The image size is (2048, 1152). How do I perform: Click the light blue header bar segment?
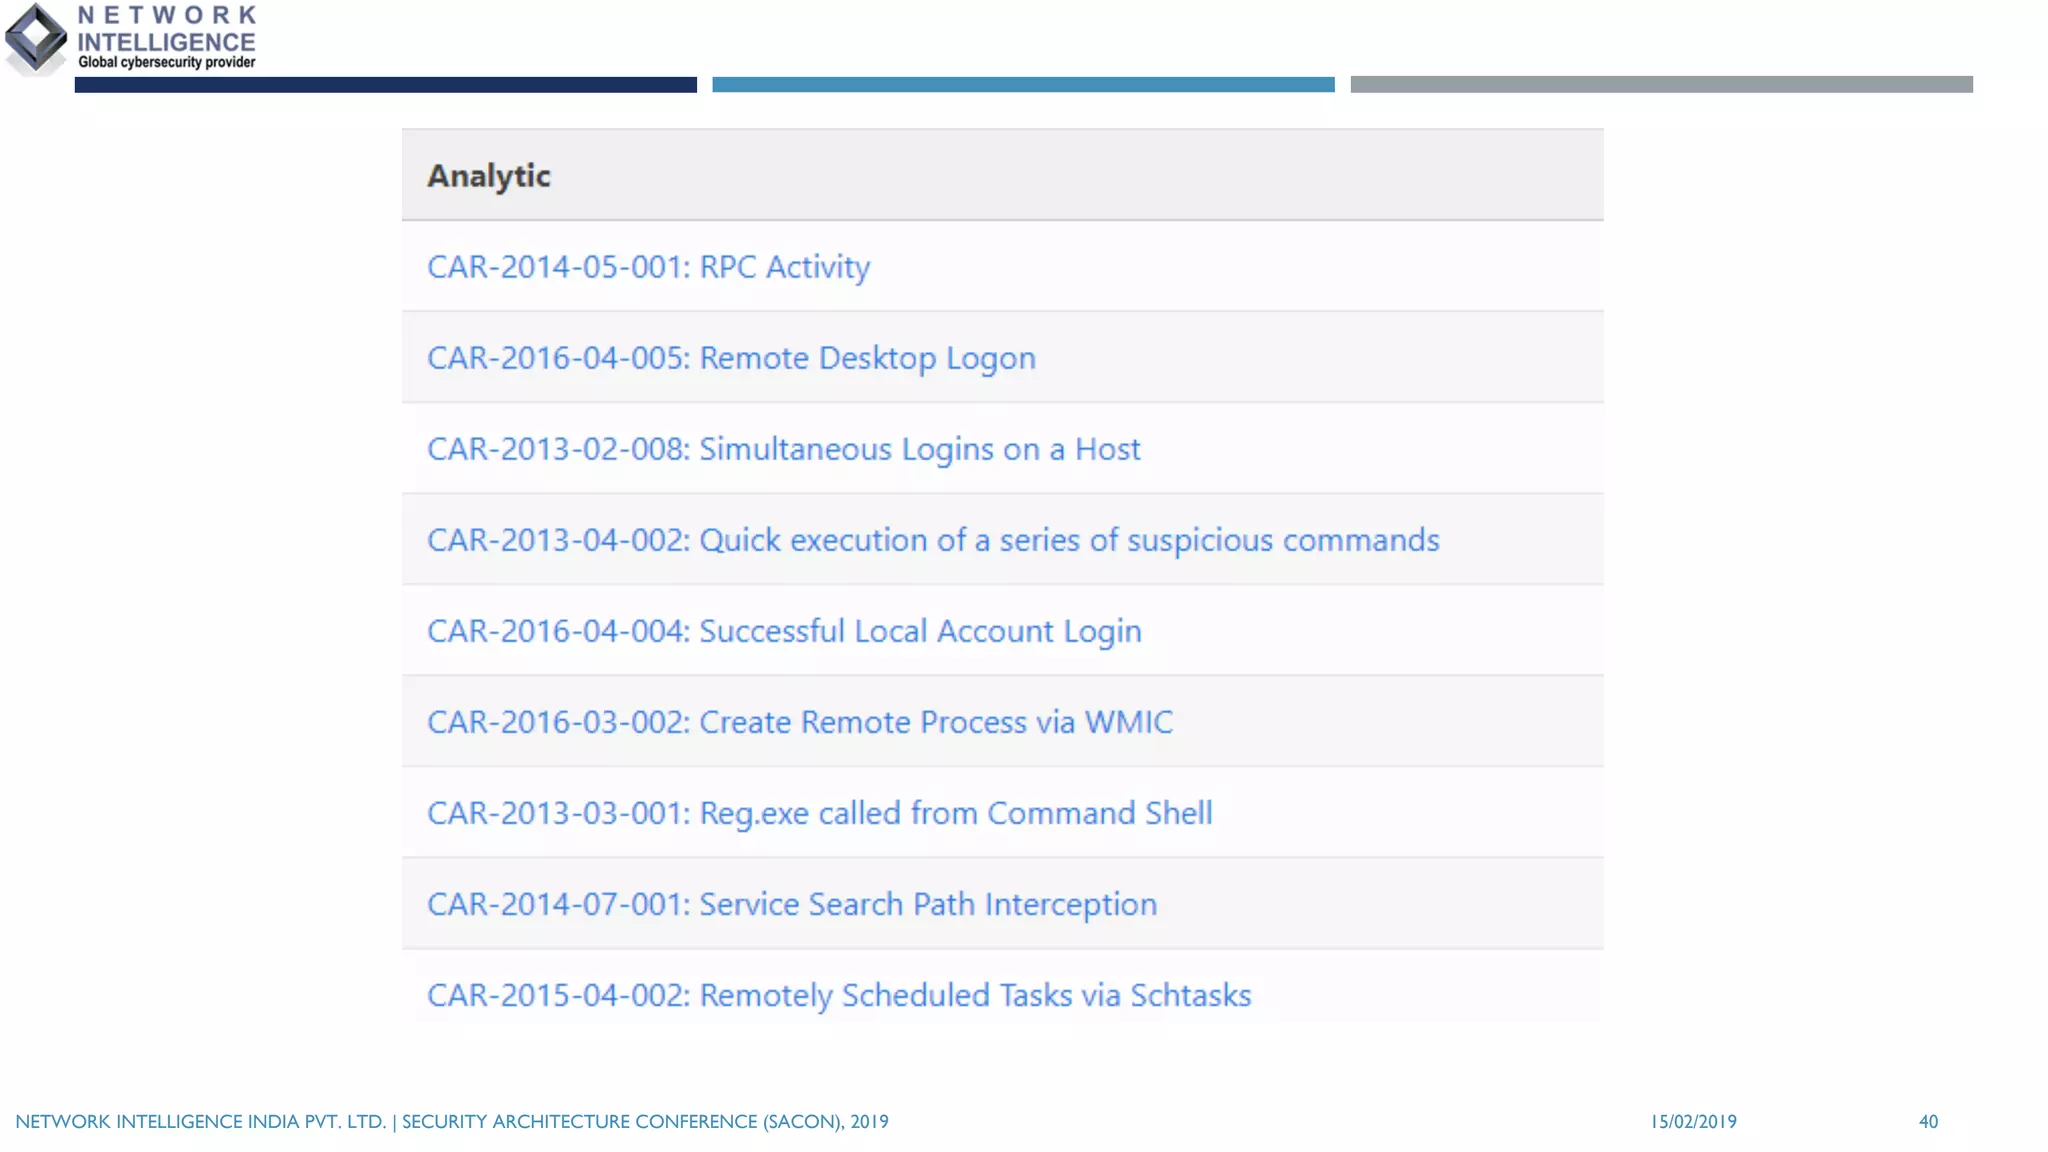pyautogui.click(x=1023, y=85)
